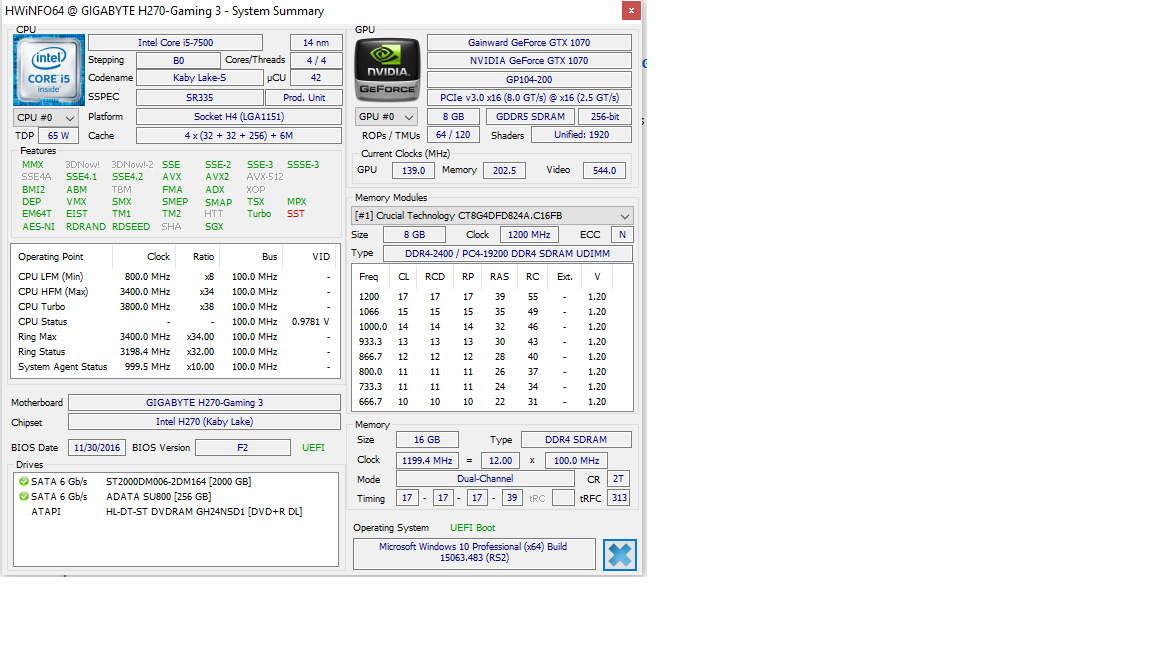The width and height of the screenshot is (1152, 648).
Task: Click the Video clock value 544.0
Action: pos(604,170)
